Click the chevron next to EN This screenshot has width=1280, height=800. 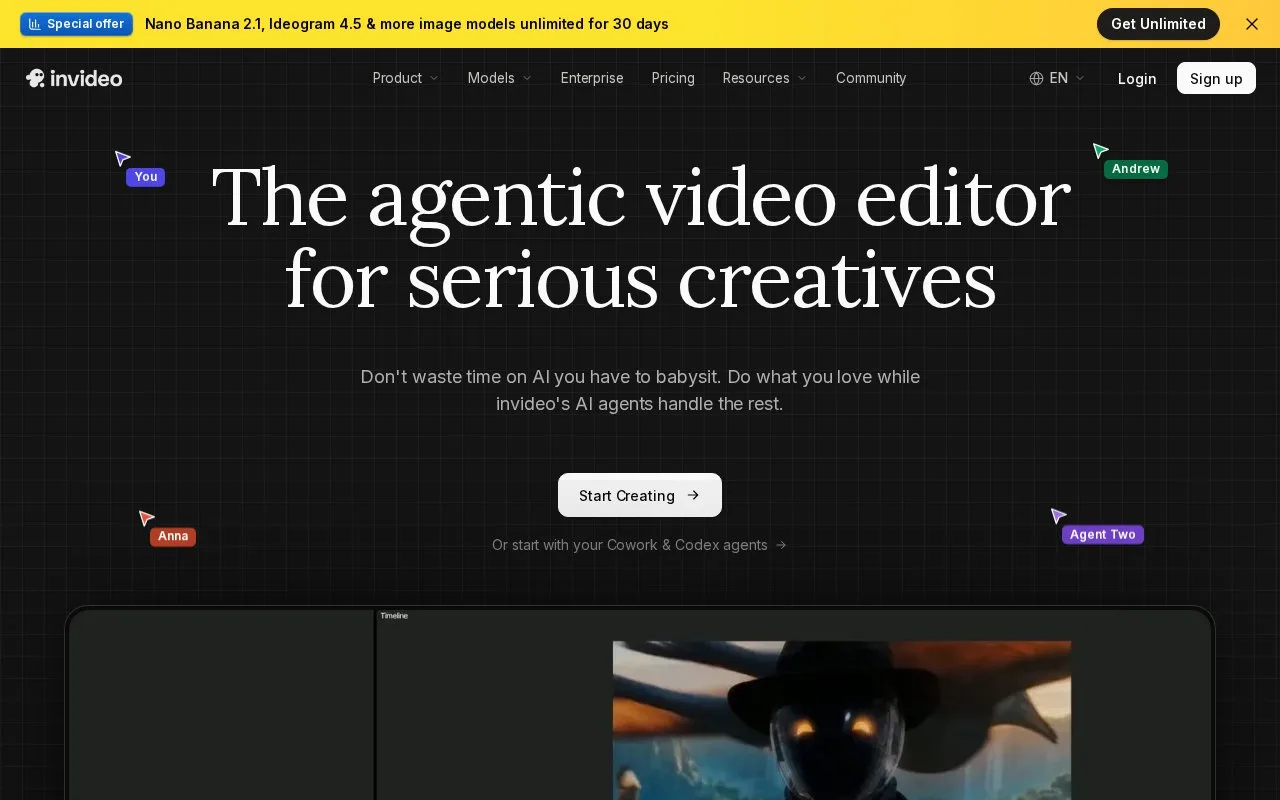(1080, 78)
